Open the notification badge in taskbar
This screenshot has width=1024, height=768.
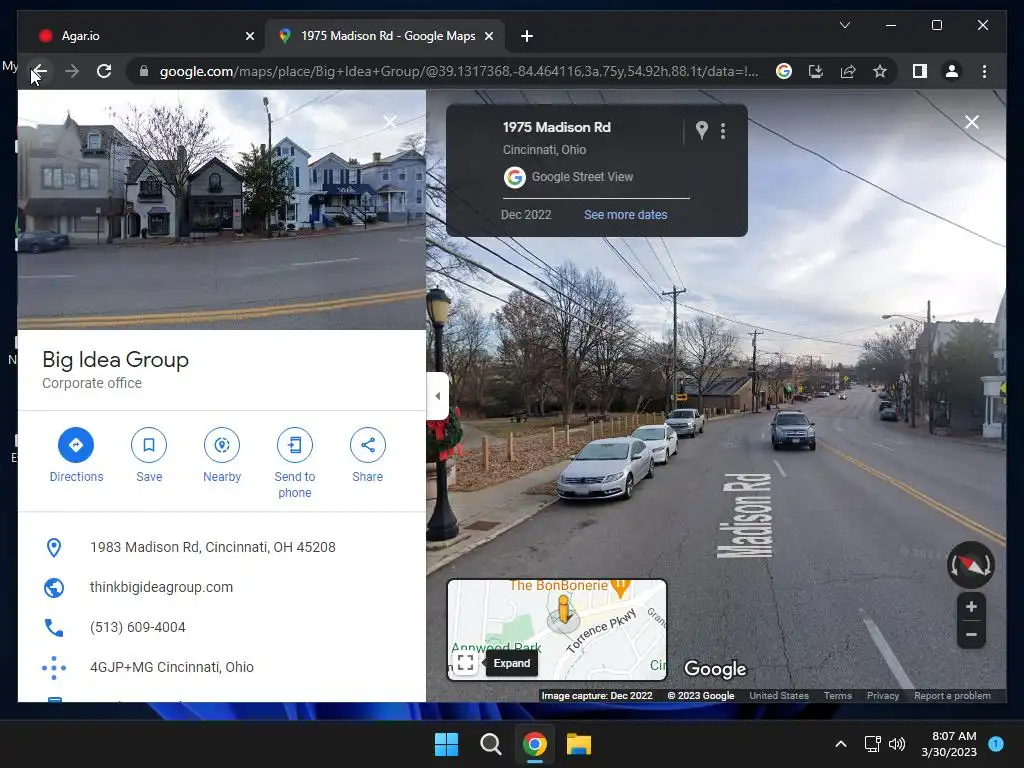996,743
